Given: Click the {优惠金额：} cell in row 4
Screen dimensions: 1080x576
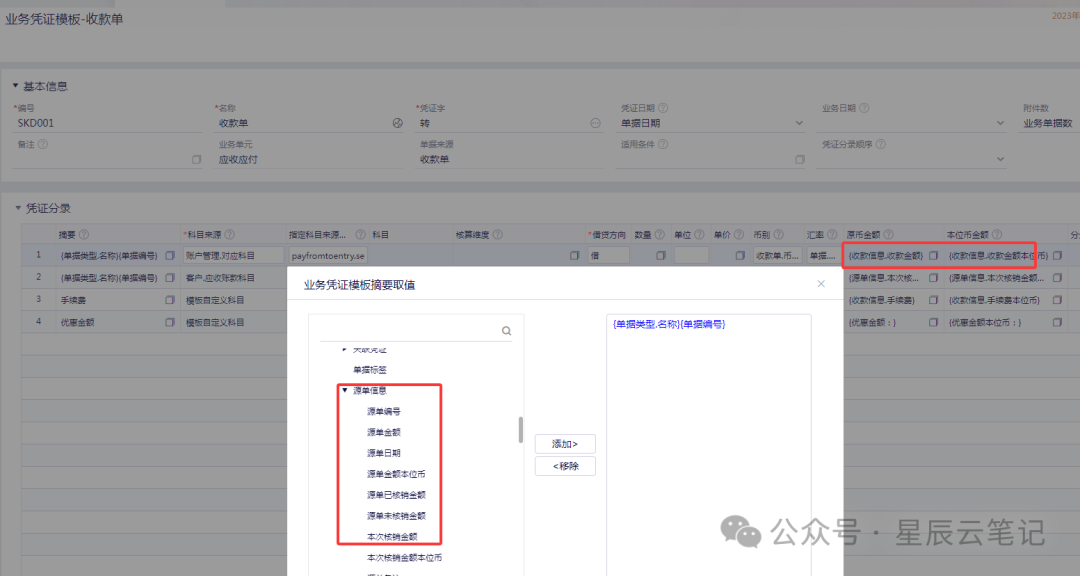Looking at the screenshot, I should click(873, 322).
